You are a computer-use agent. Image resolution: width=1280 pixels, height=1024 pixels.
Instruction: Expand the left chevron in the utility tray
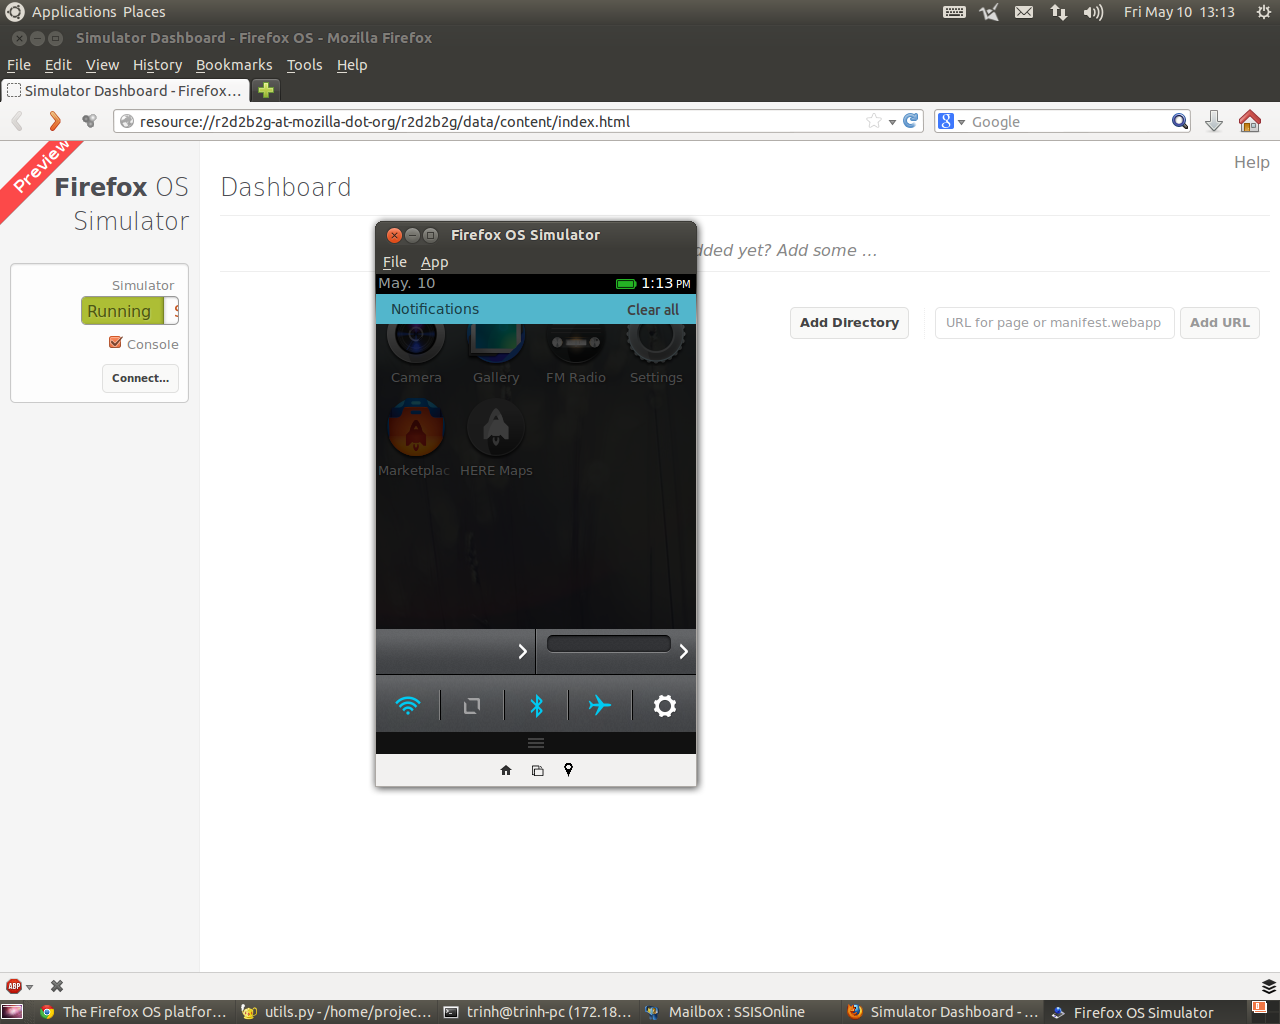pos(523,650)
